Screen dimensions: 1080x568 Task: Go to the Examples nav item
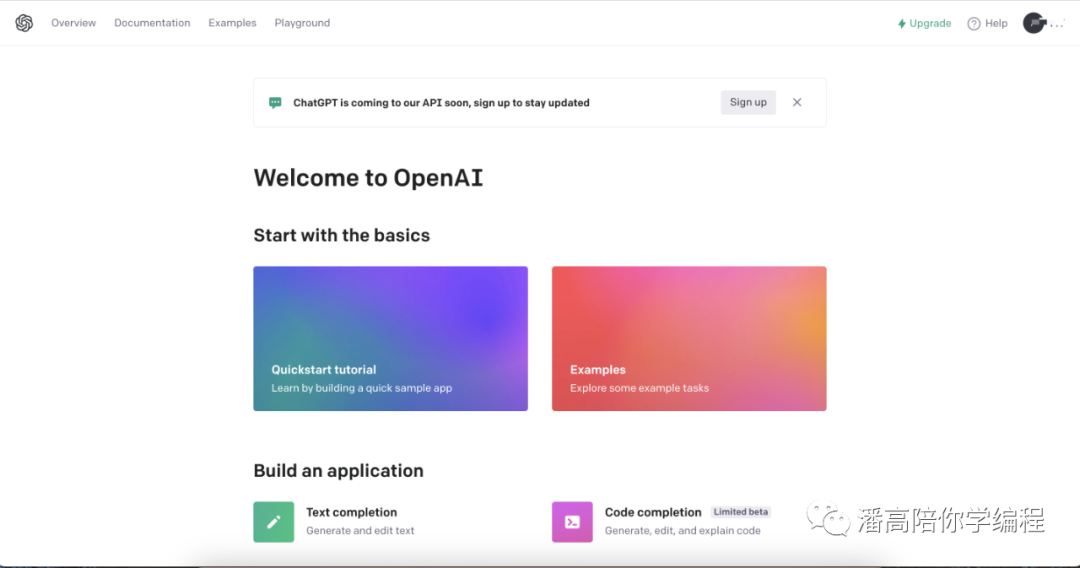pyautogui.click(x=232, y=23)
